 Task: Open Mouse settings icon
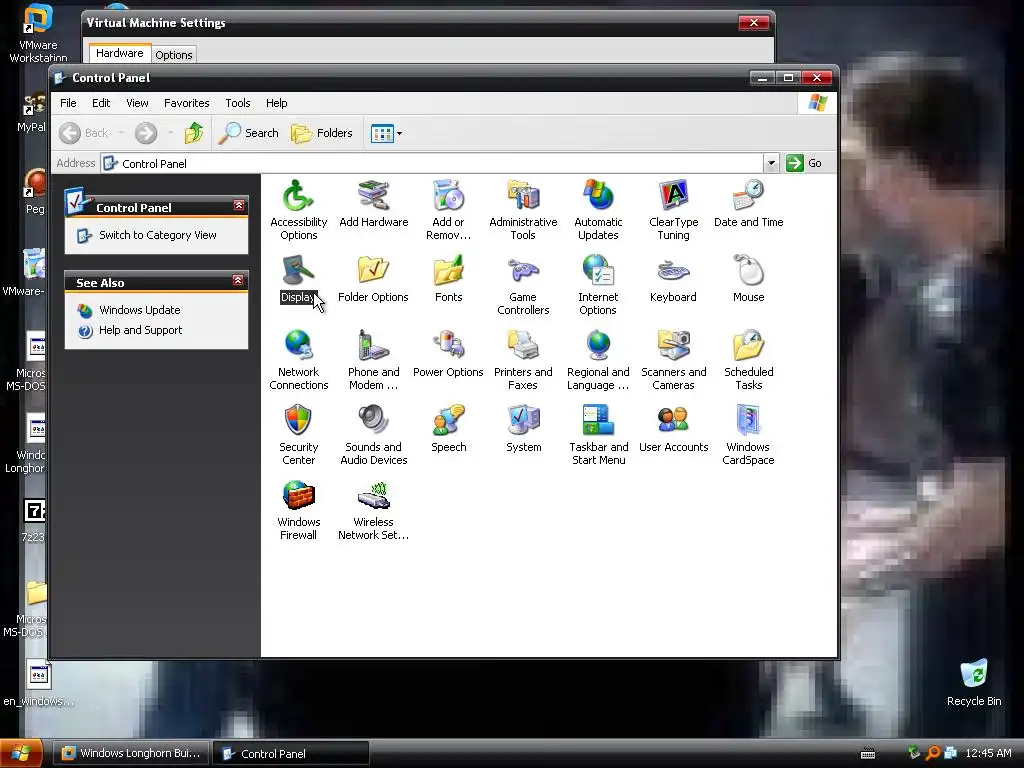click(748, 279)
